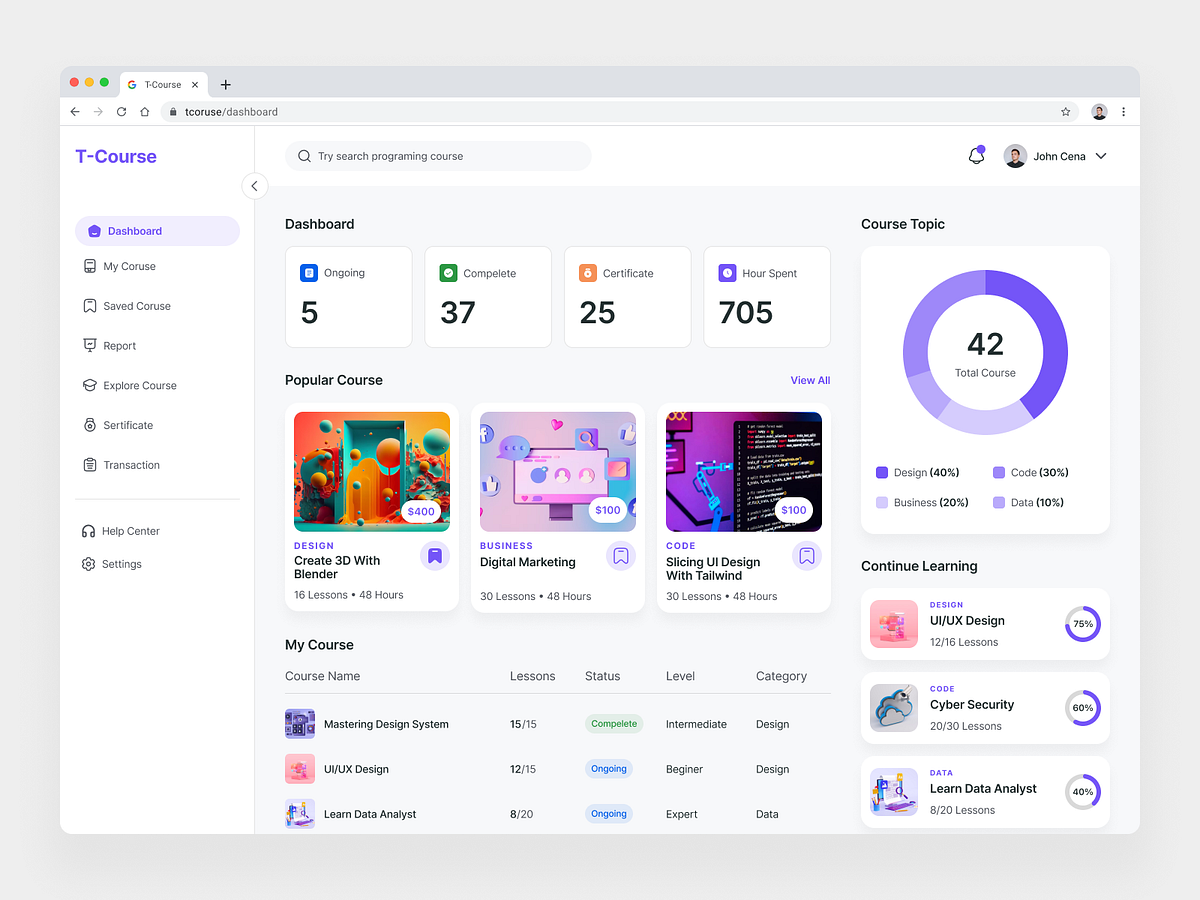This screenshot has width=1200, height=900.
Task: Click the Cyber Security 60% progress ring
Action: point(1082,708)
